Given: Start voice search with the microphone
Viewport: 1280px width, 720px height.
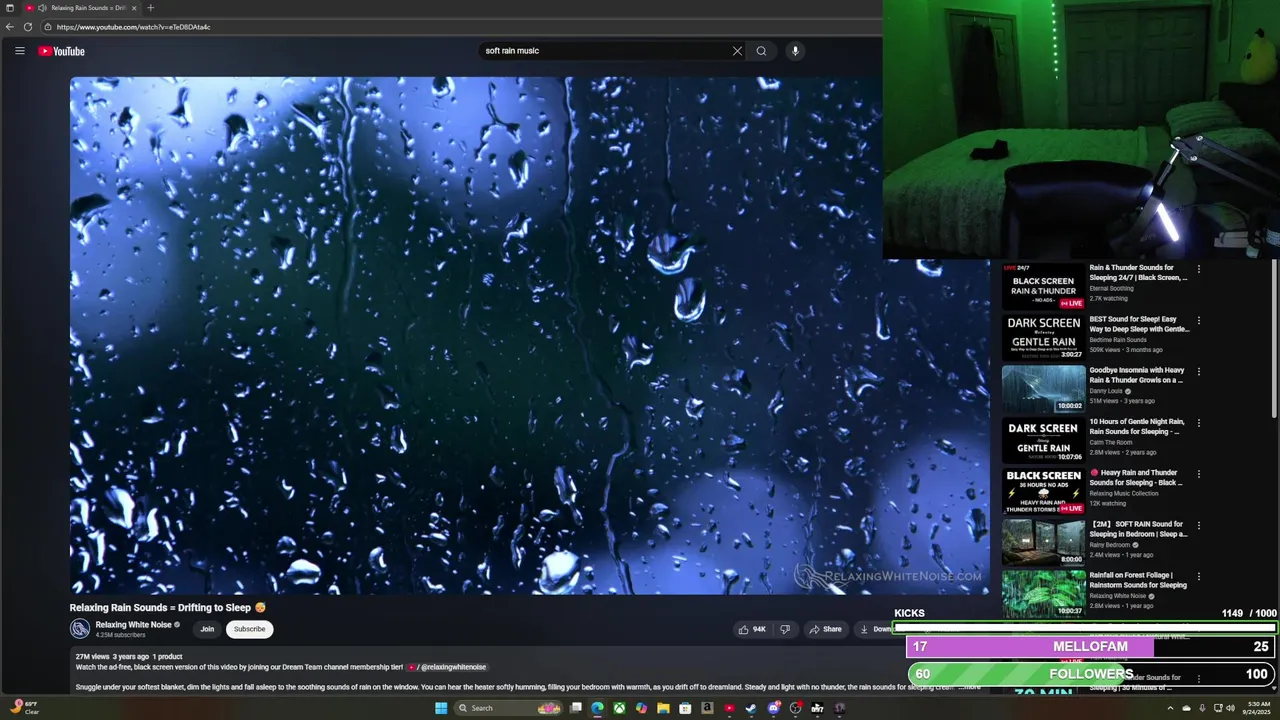Looking at the screenshot, I should (x=795, y=51).
